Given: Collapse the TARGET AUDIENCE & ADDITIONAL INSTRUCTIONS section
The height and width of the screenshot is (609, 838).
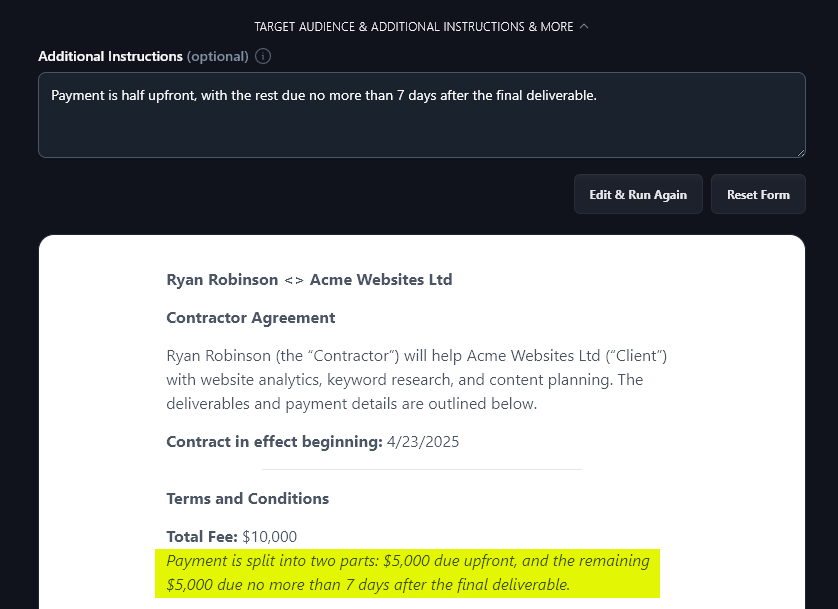Looking at the screenshot, I should pyautogui.click(x=585, y=26).
